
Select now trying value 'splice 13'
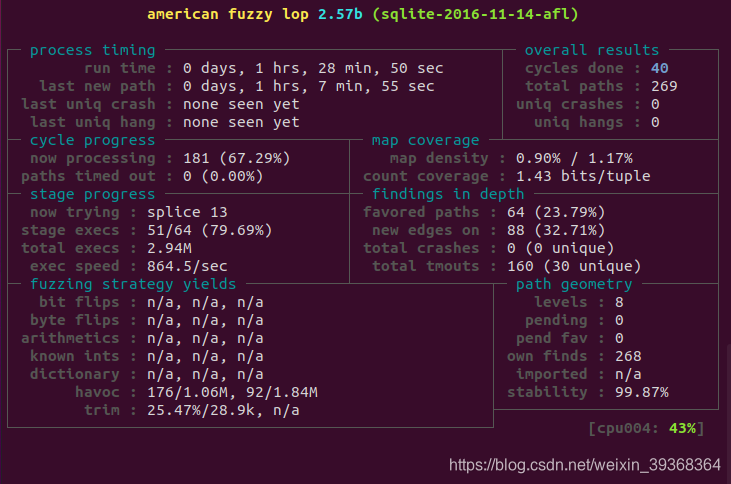point(187,213)
